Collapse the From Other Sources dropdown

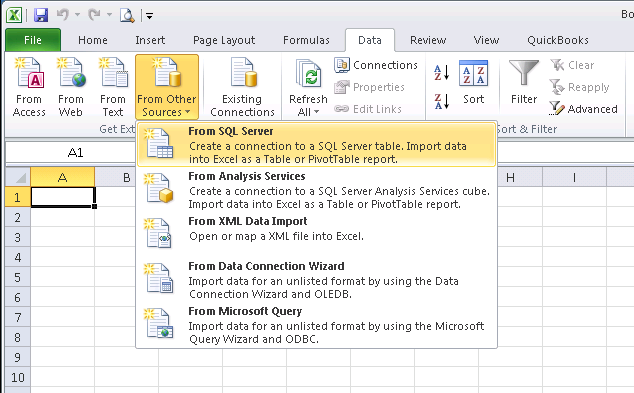tap(167, 87)
